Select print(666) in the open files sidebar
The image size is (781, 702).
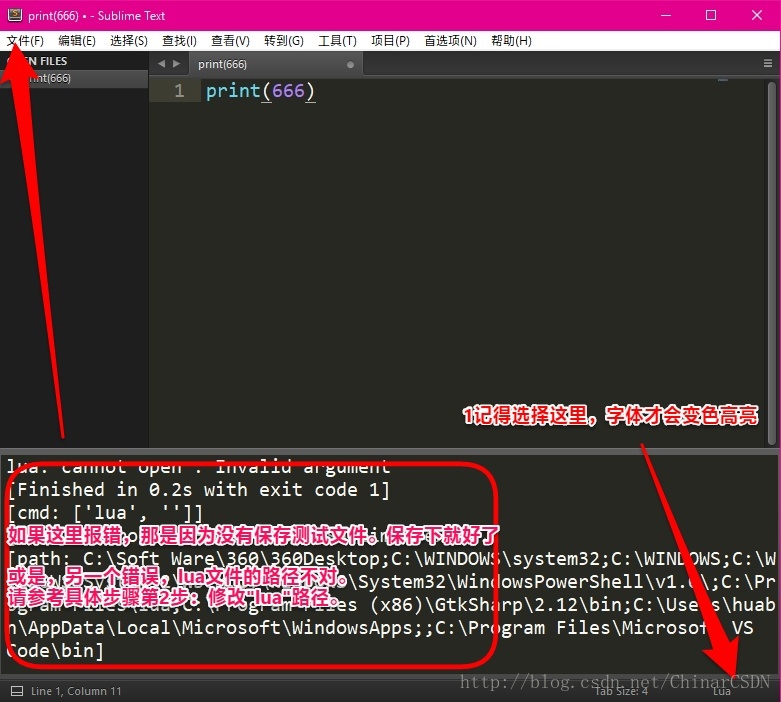tap(74, 78)
